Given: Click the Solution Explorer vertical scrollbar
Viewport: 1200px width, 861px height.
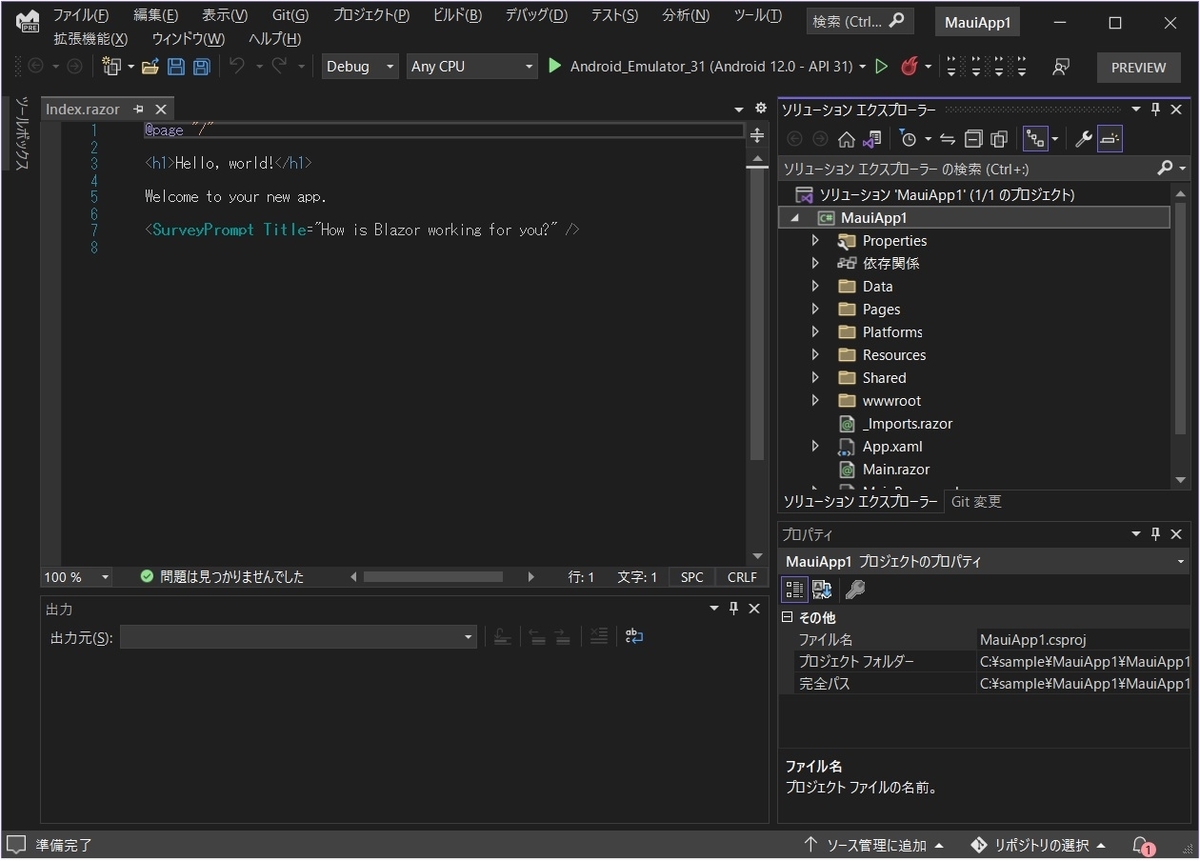Looking at the screenshot, I should [1181, 320].
